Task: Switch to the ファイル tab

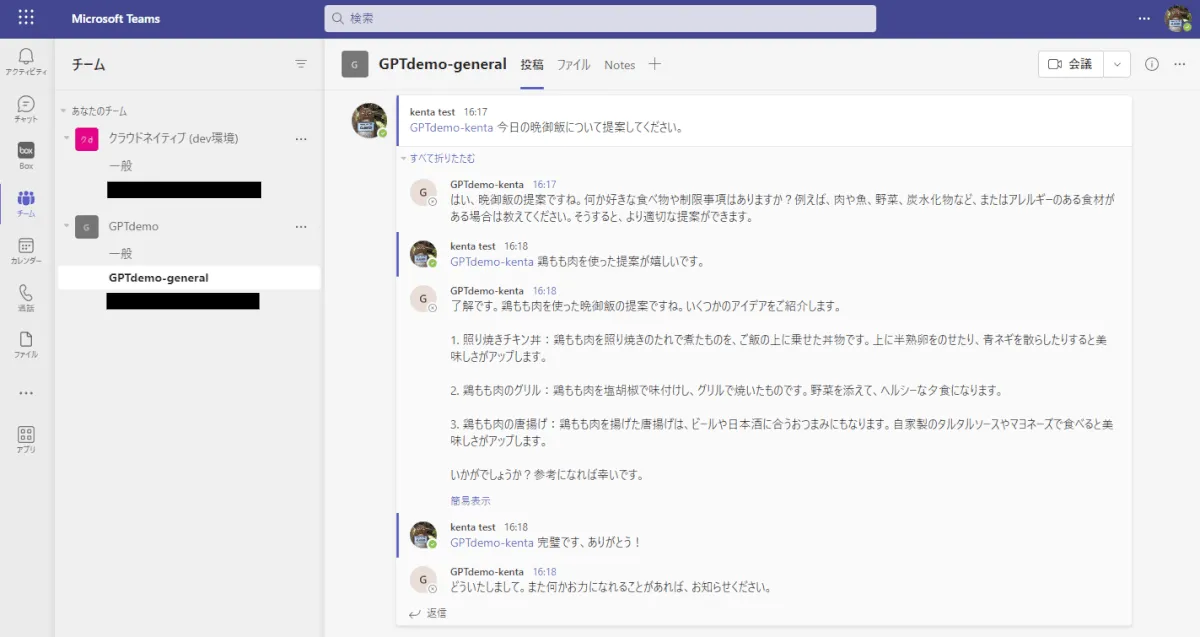Action: (x=573, y=65)
